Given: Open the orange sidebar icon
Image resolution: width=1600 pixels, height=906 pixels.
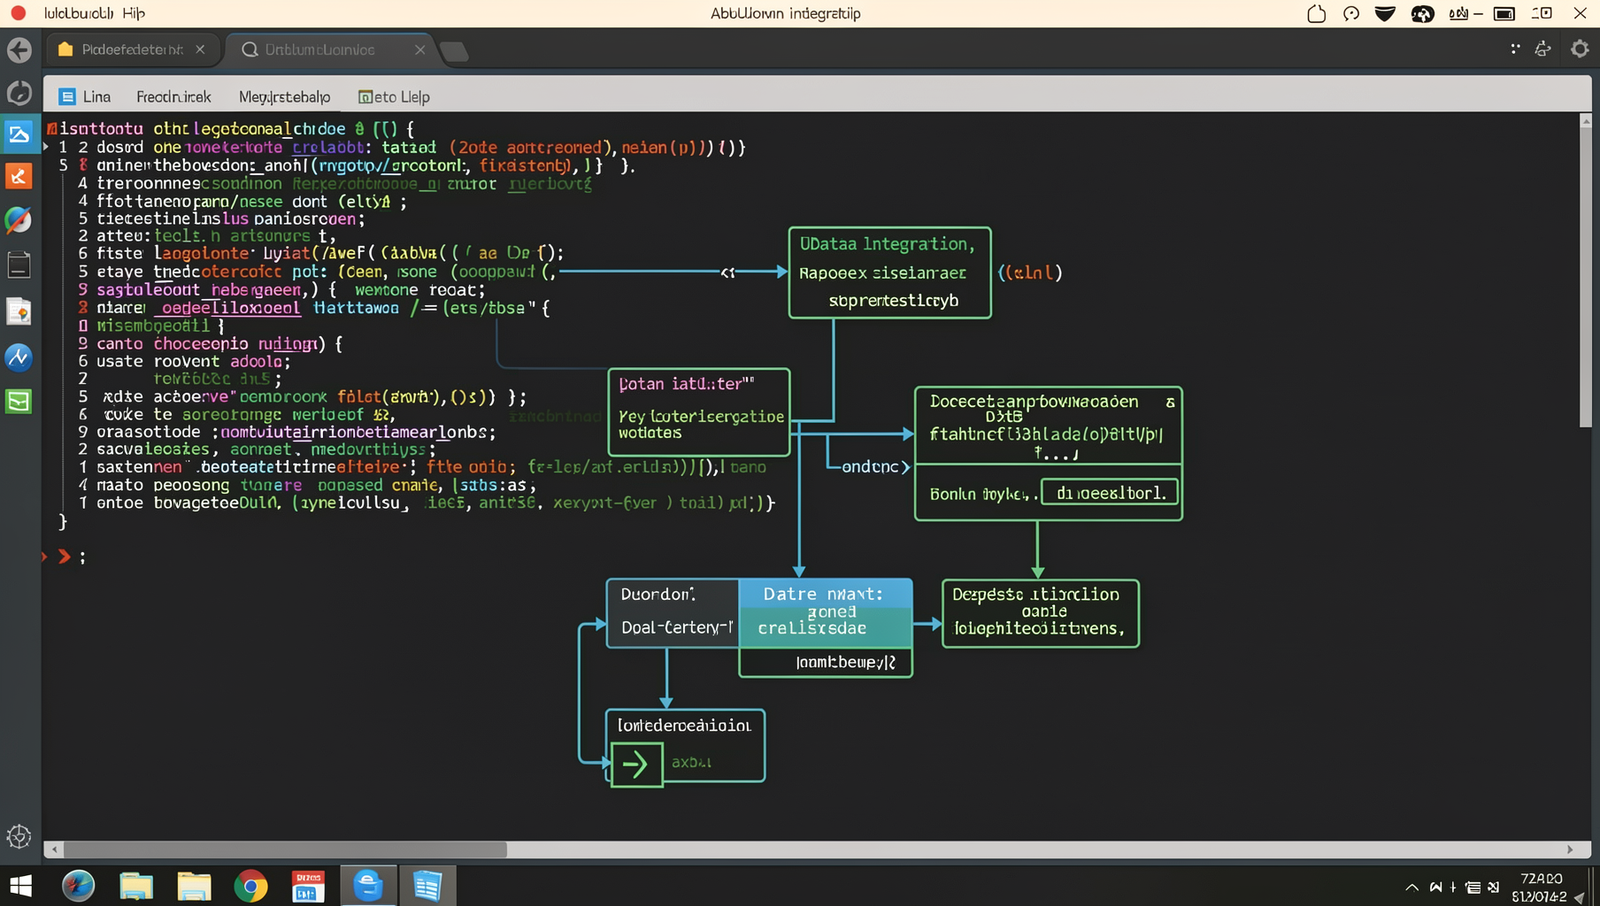Looking at the screenshot, I should pos(19,177).
